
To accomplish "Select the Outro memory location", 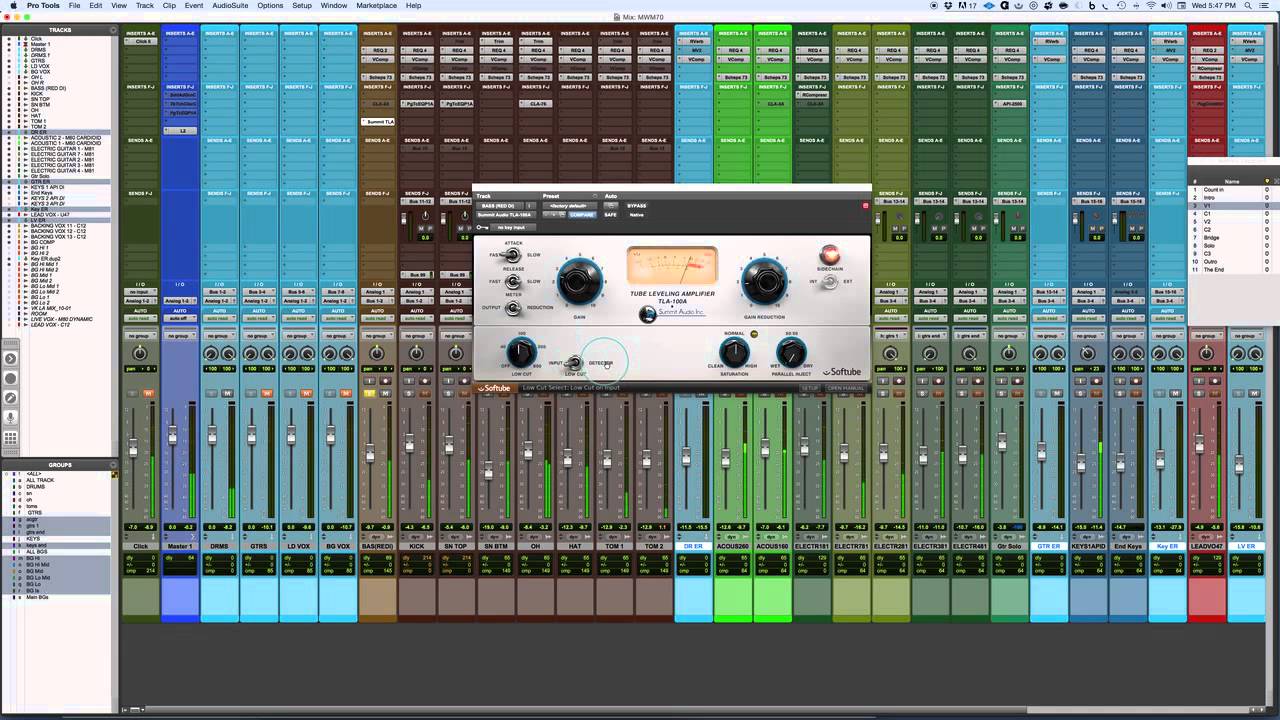I will pos(1210,262).
